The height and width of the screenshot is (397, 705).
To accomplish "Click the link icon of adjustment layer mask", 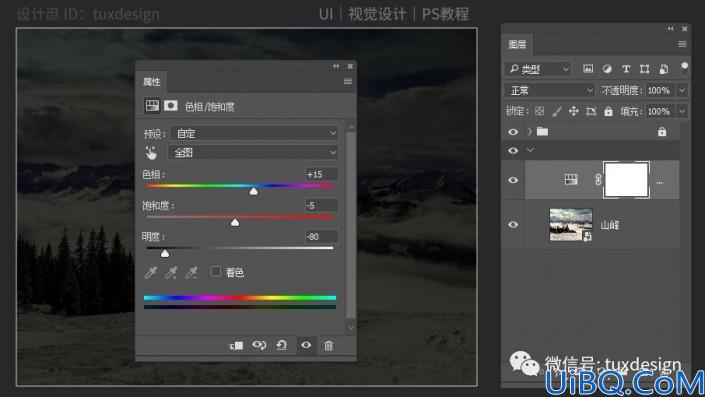I will tap(598, 180).
